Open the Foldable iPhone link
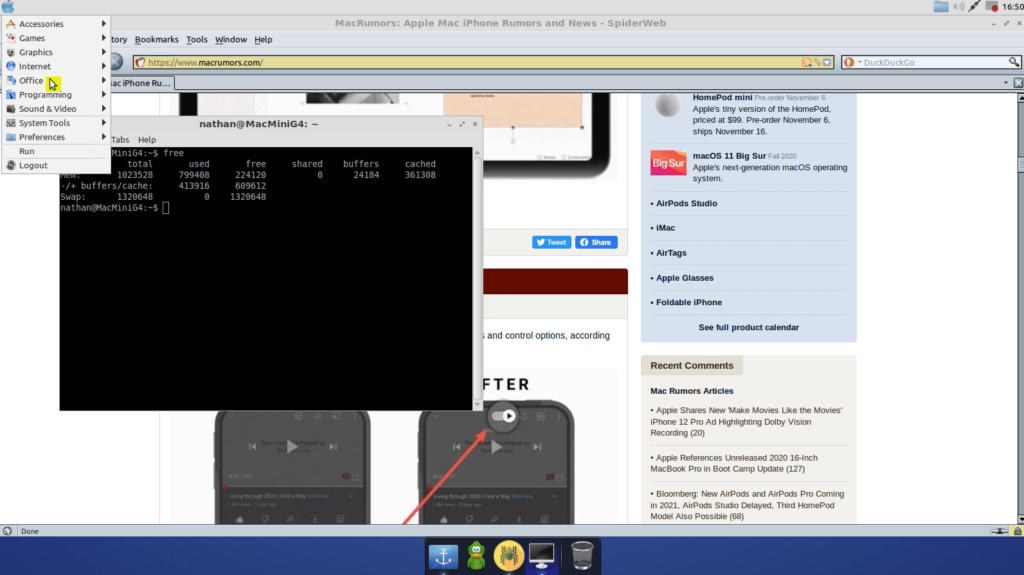1024x575 pixels. click(x=689, y=303)
